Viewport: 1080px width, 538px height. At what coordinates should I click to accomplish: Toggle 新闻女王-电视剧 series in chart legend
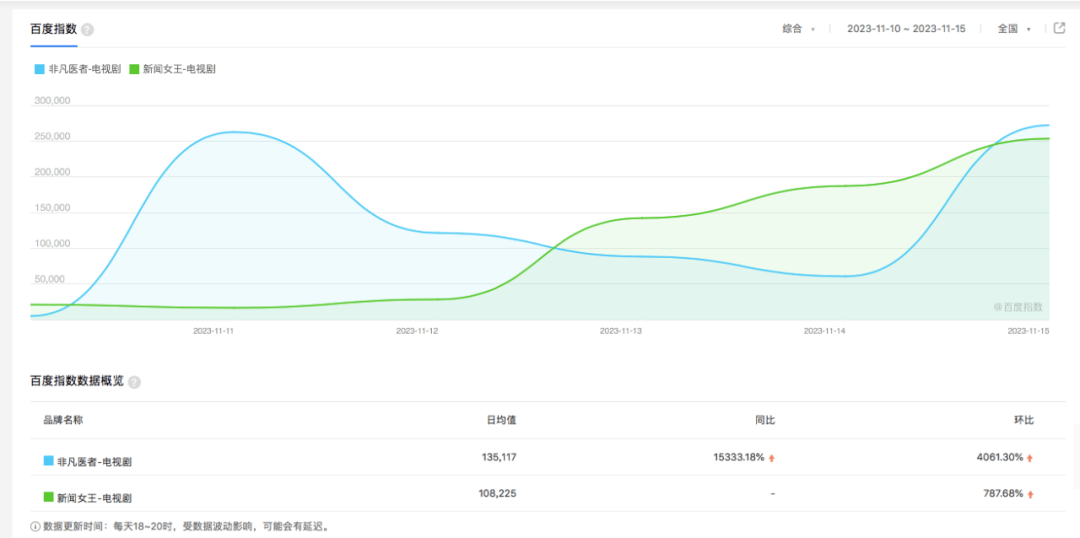pos(172,69)
